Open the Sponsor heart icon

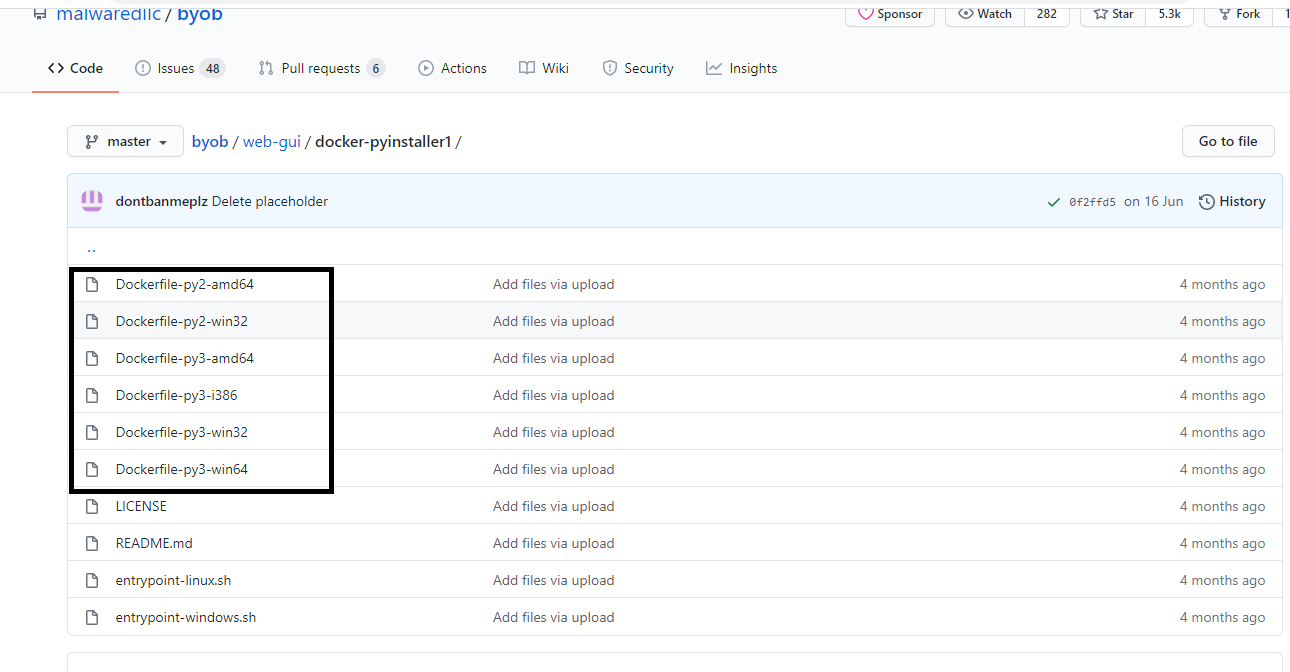pos(866,14)
